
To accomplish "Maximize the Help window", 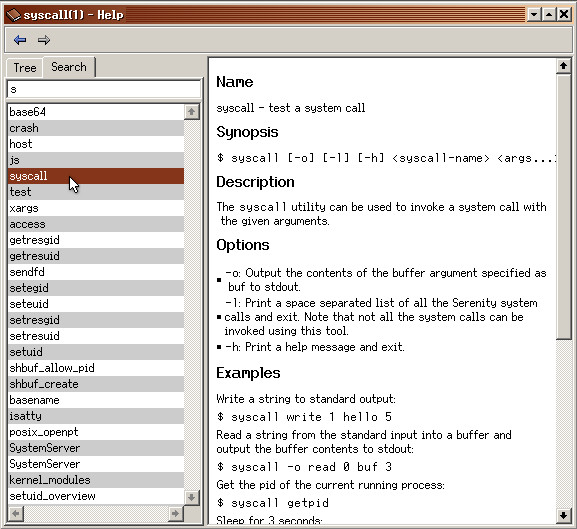I will (x=549, y=15).
